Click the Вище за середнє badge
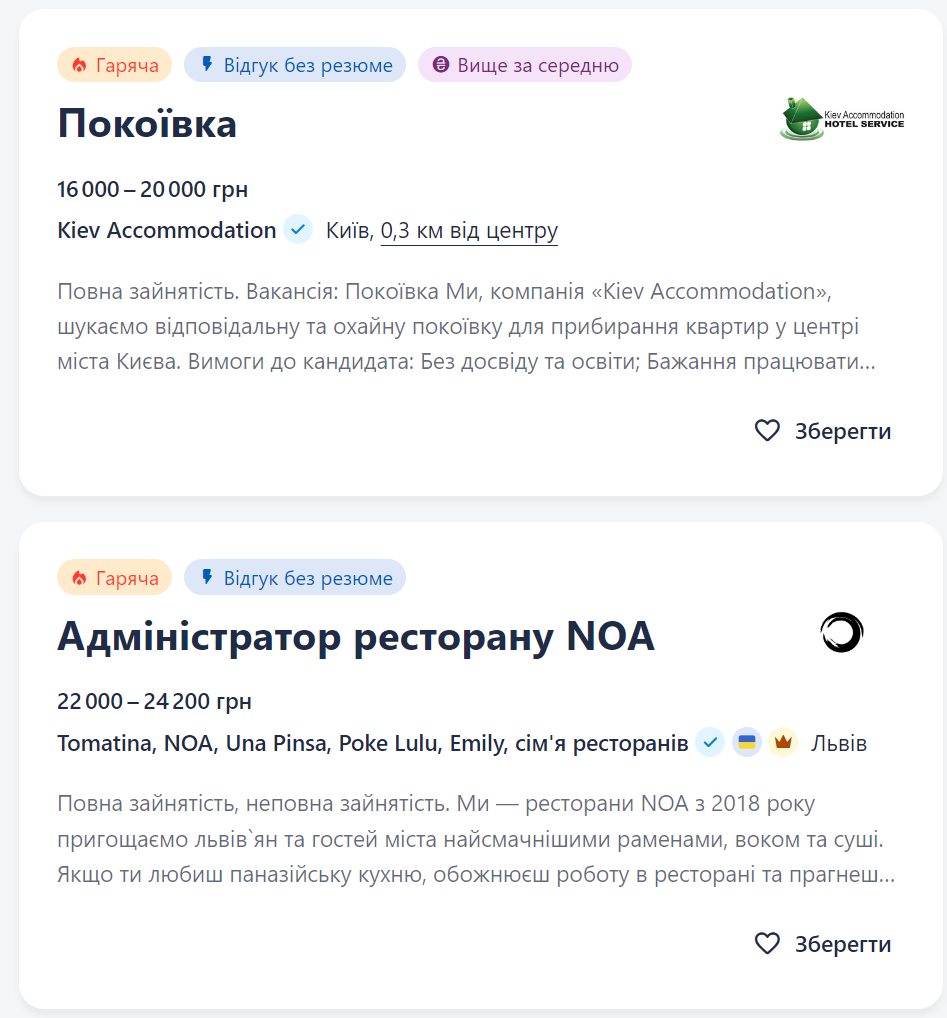 tap(524, 64)
